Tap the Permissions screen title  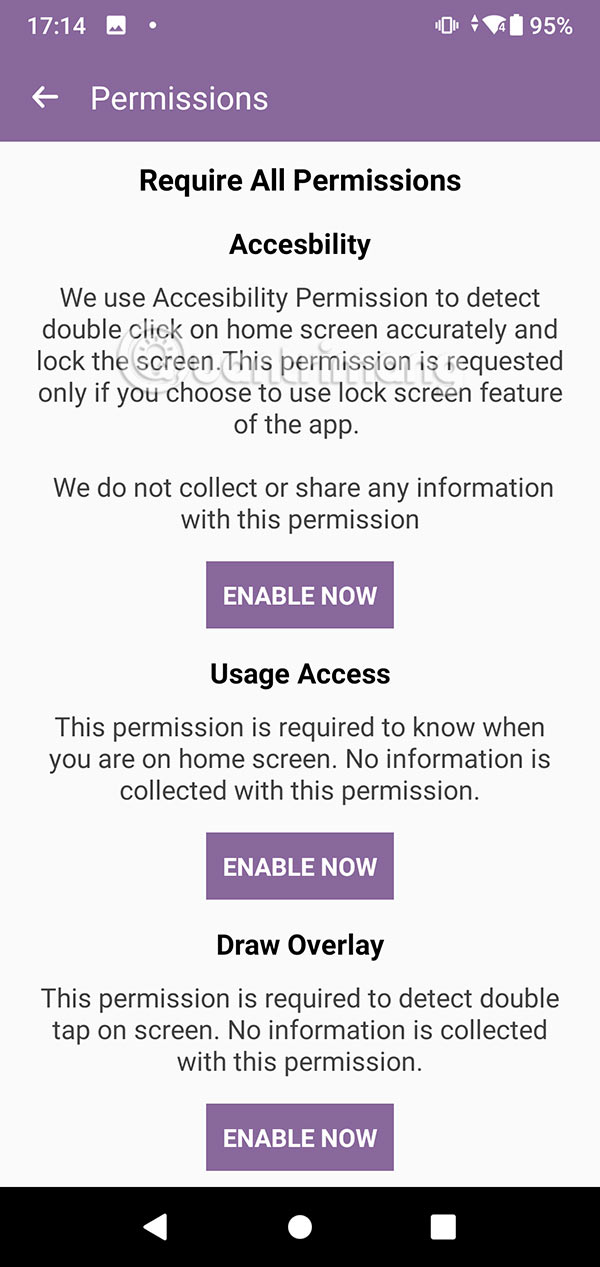coord(180,97)
